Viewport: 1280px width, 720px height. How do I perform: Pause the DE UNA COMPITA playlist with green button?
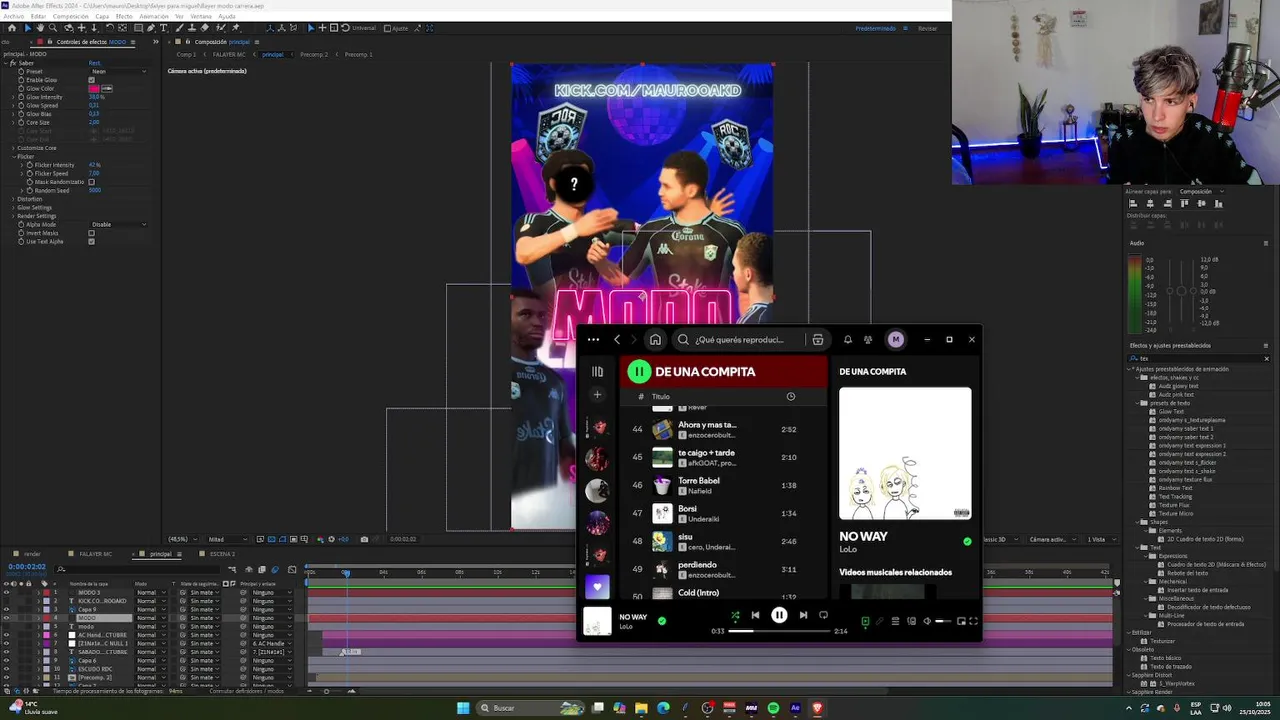(x=639, y=371)
